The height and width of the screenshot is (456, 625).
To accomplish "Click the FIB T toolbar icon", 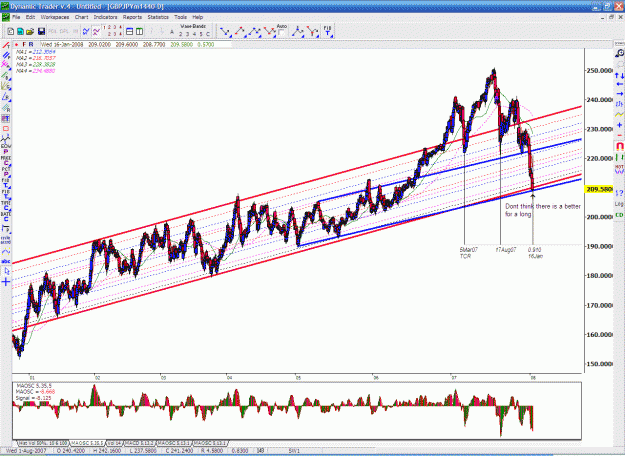I will click(x=327, y=31).
